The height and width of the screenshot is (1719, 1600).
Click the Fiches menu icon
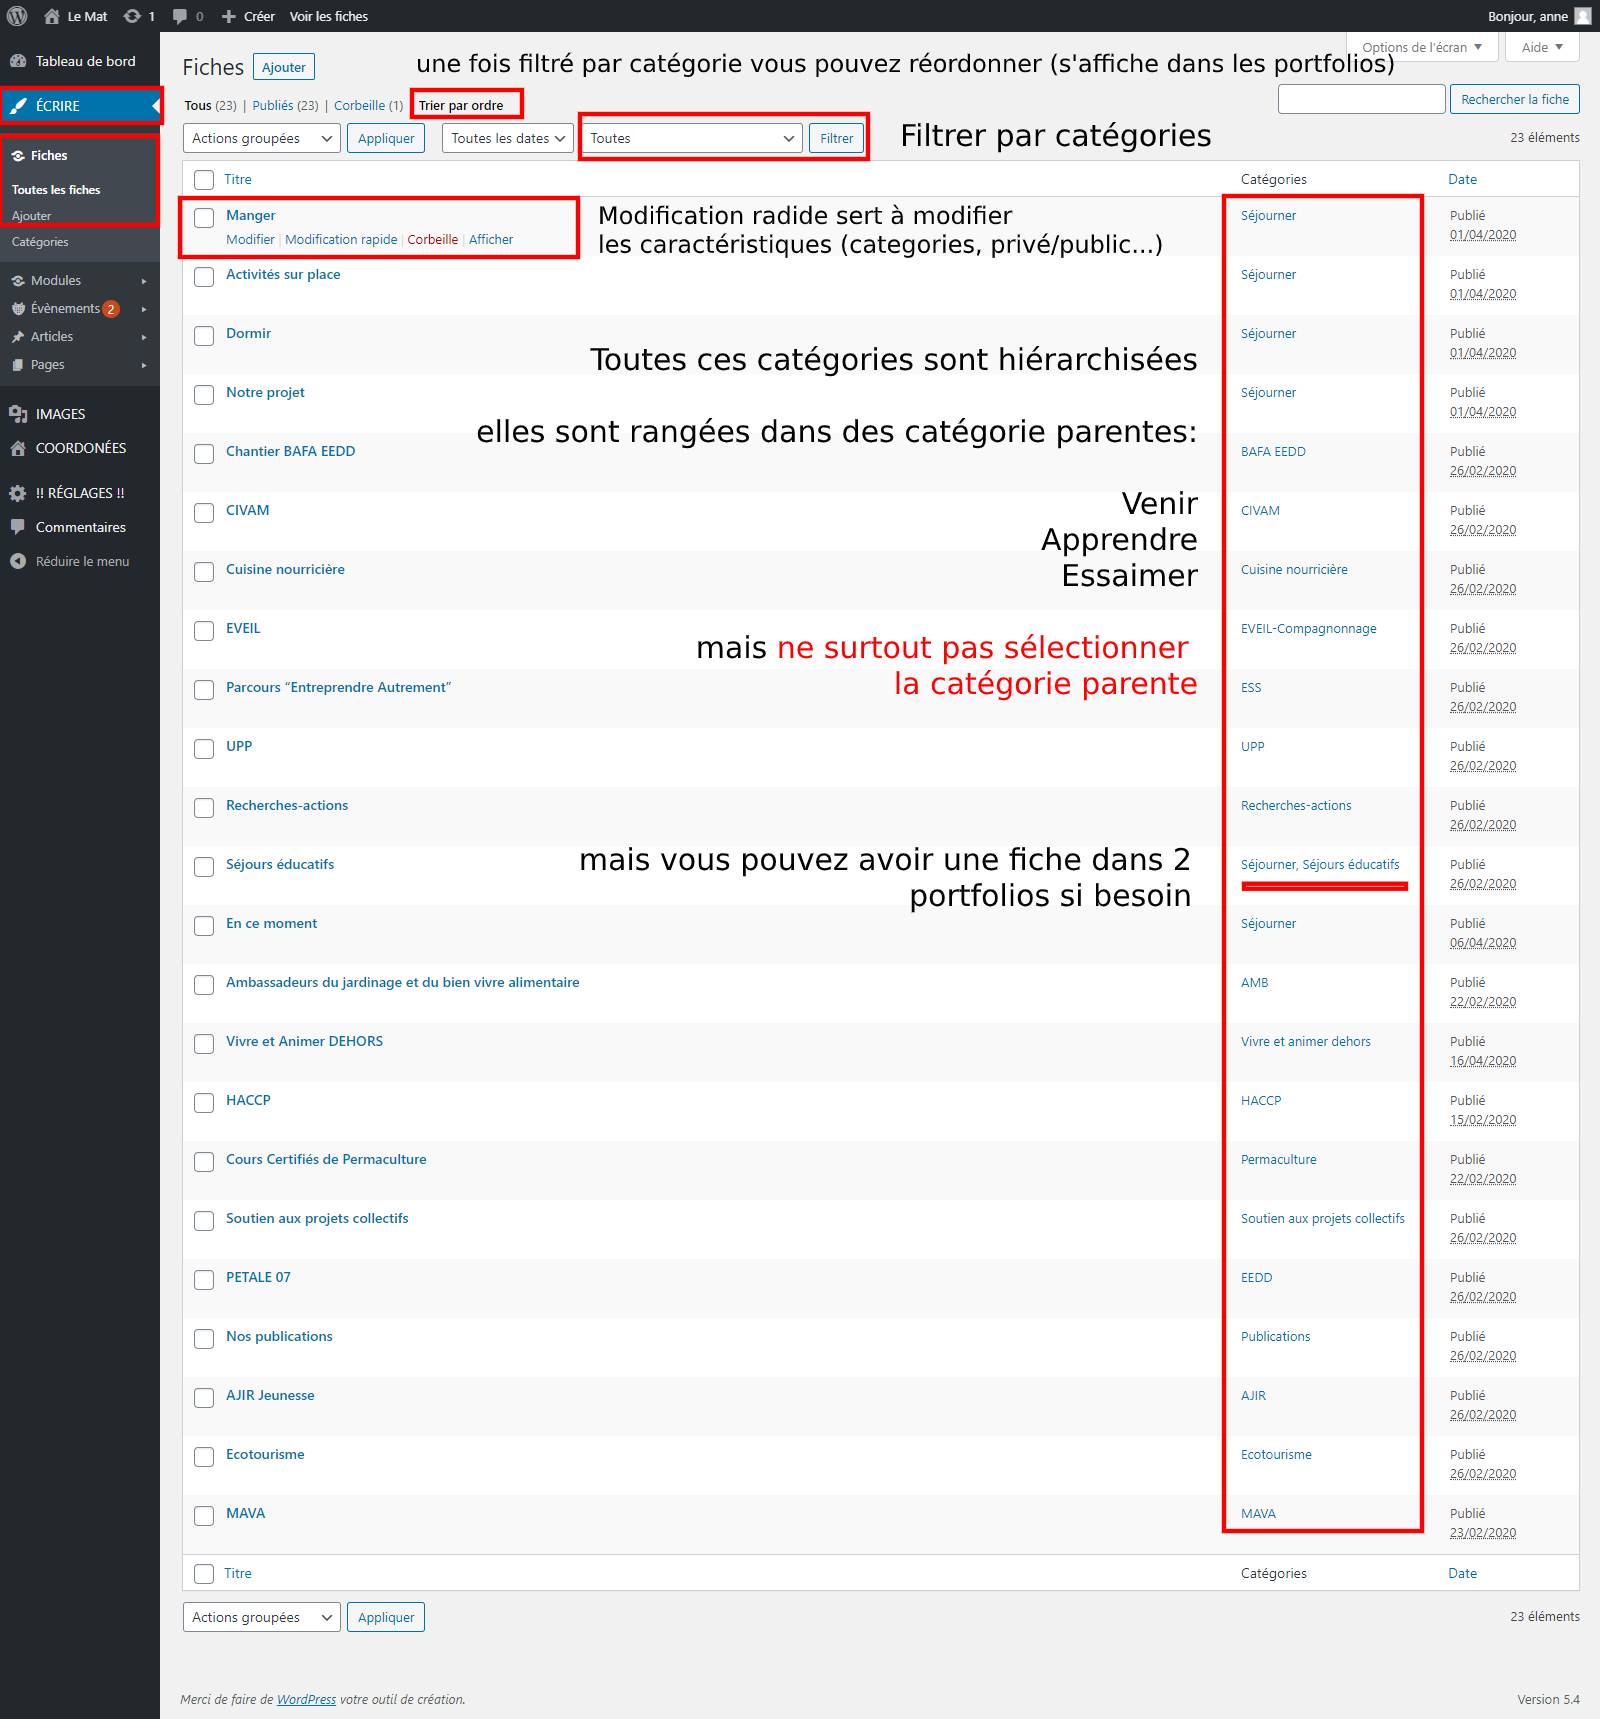18,156
